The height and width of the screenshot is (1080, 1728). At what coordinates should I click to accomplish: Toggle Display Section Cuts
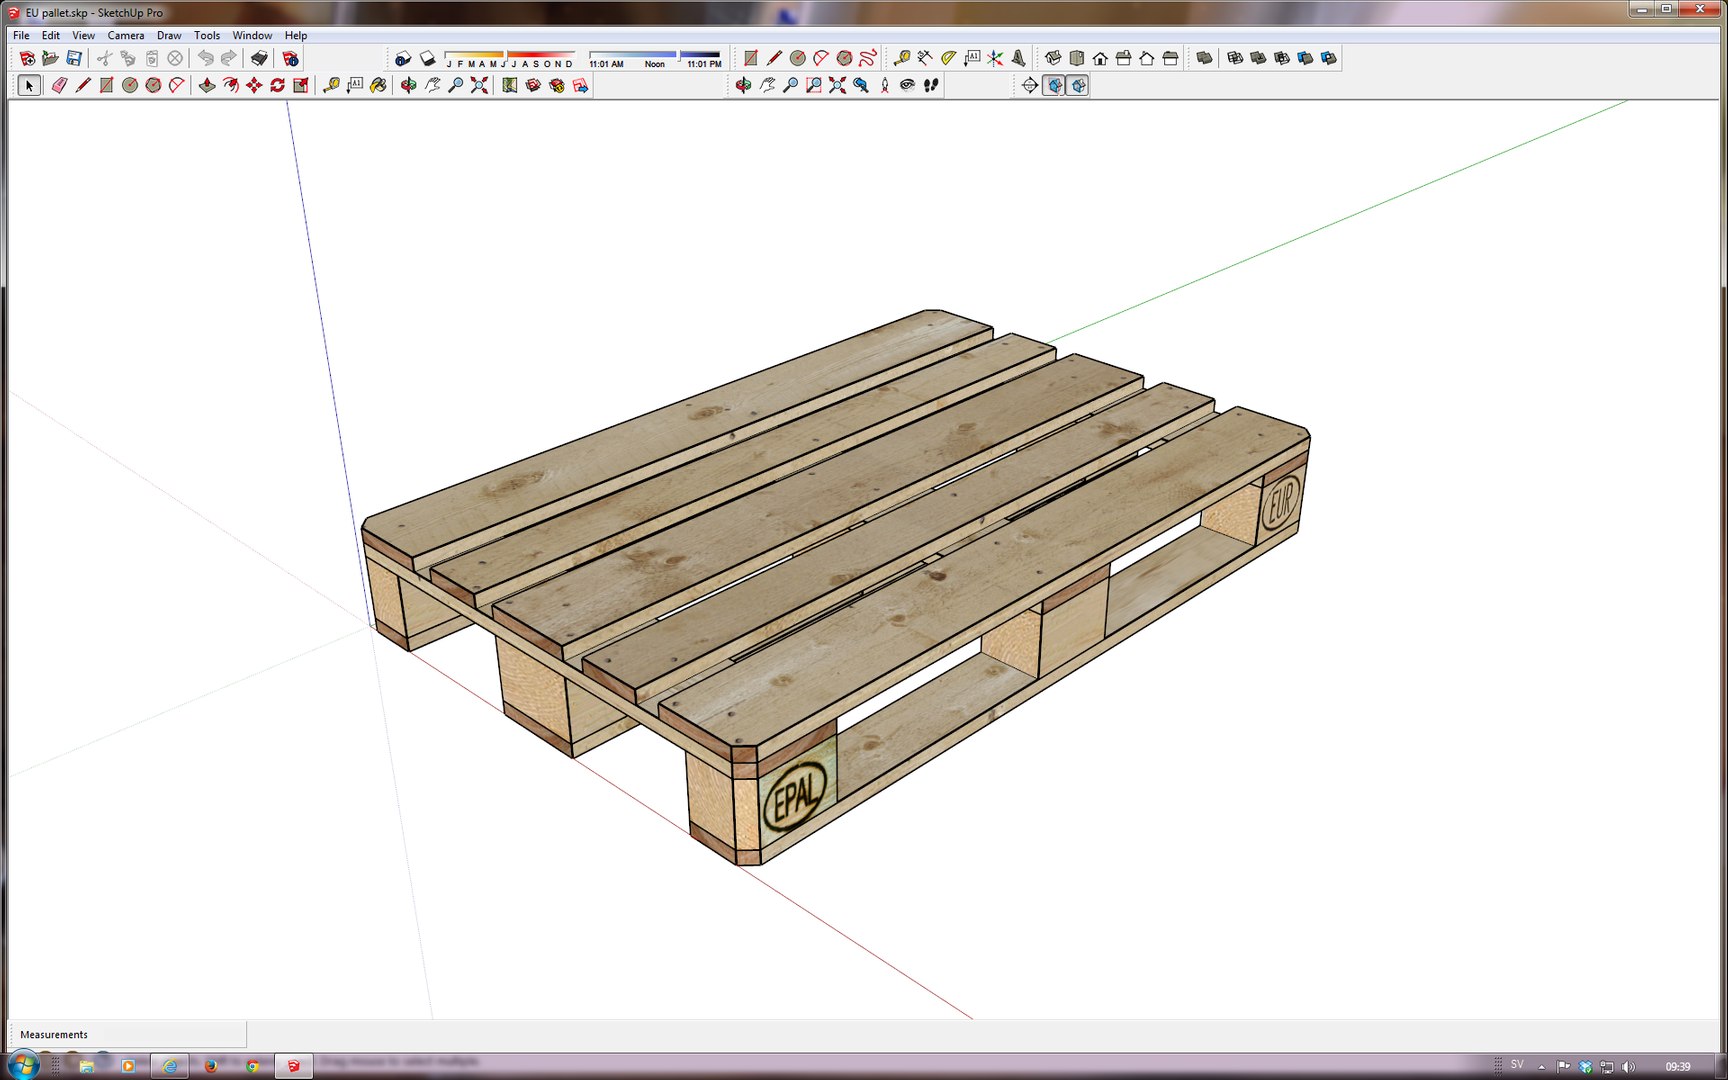(1078, 85)
